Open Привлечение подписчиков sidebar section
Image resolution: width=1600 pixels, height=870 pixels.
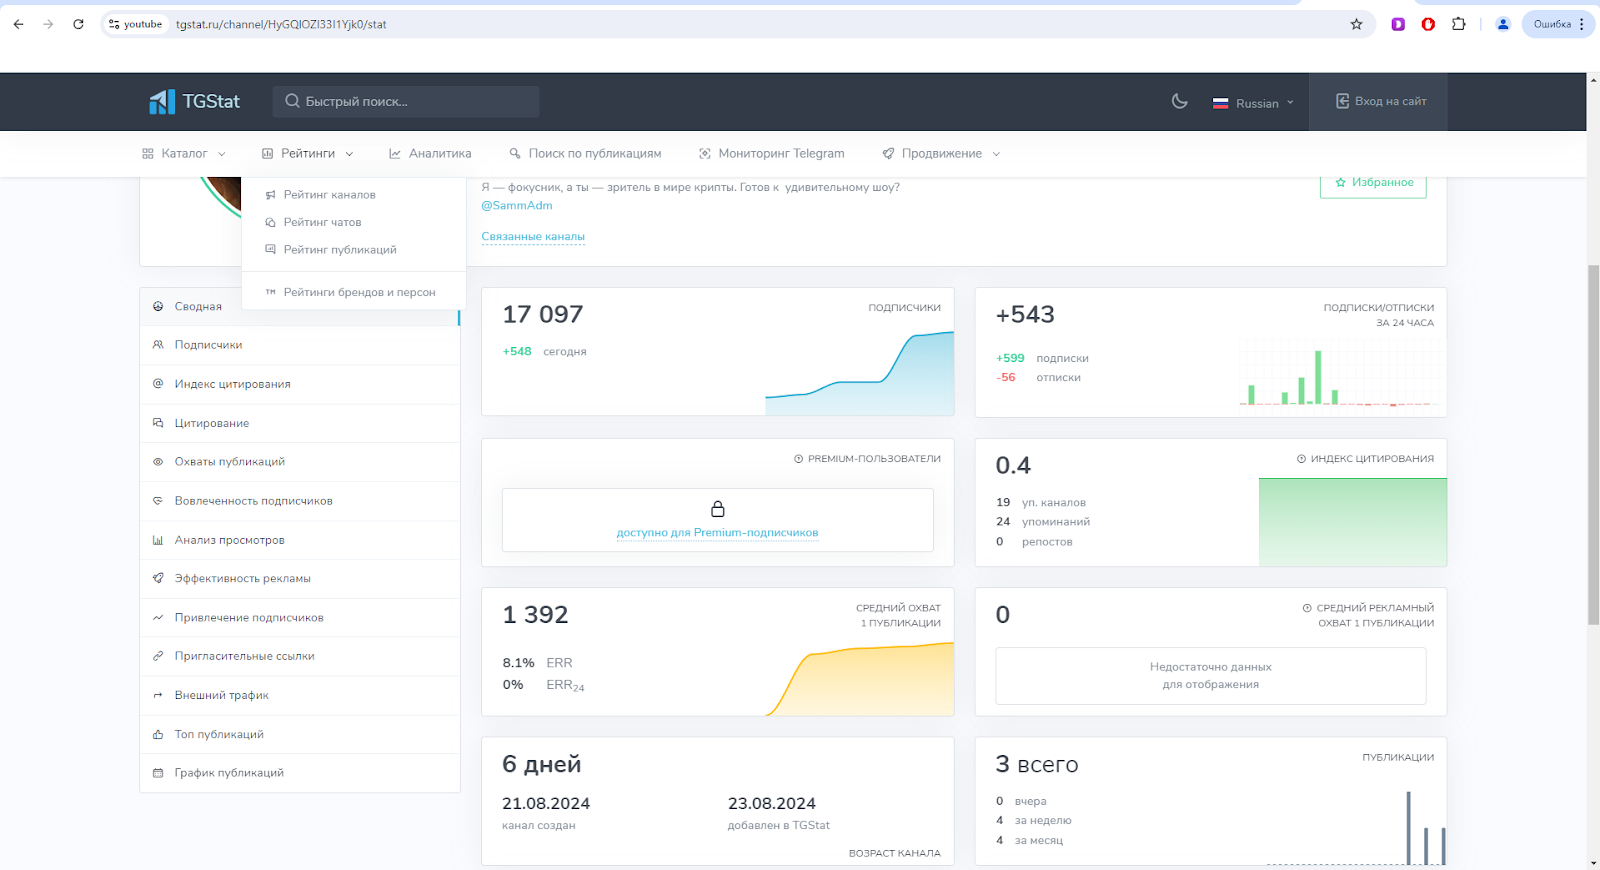coord(300,617)
